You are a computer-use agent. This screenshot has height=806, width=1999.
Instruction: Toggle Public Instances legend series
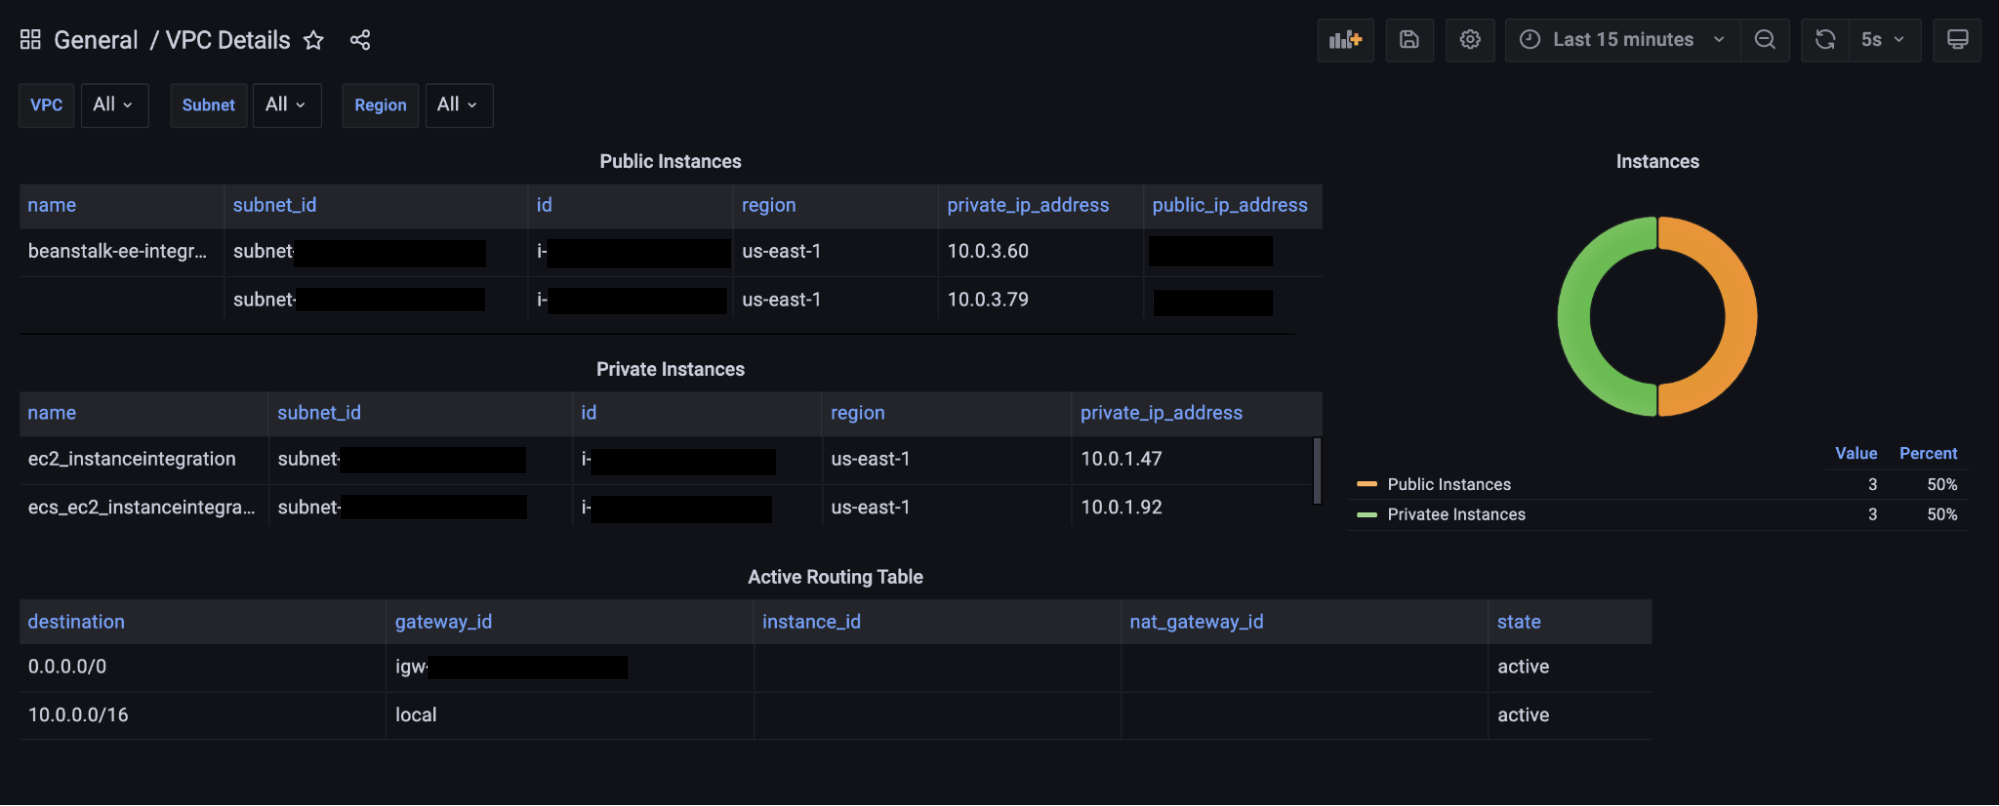pyautogui.click(x=1449, y=484)
